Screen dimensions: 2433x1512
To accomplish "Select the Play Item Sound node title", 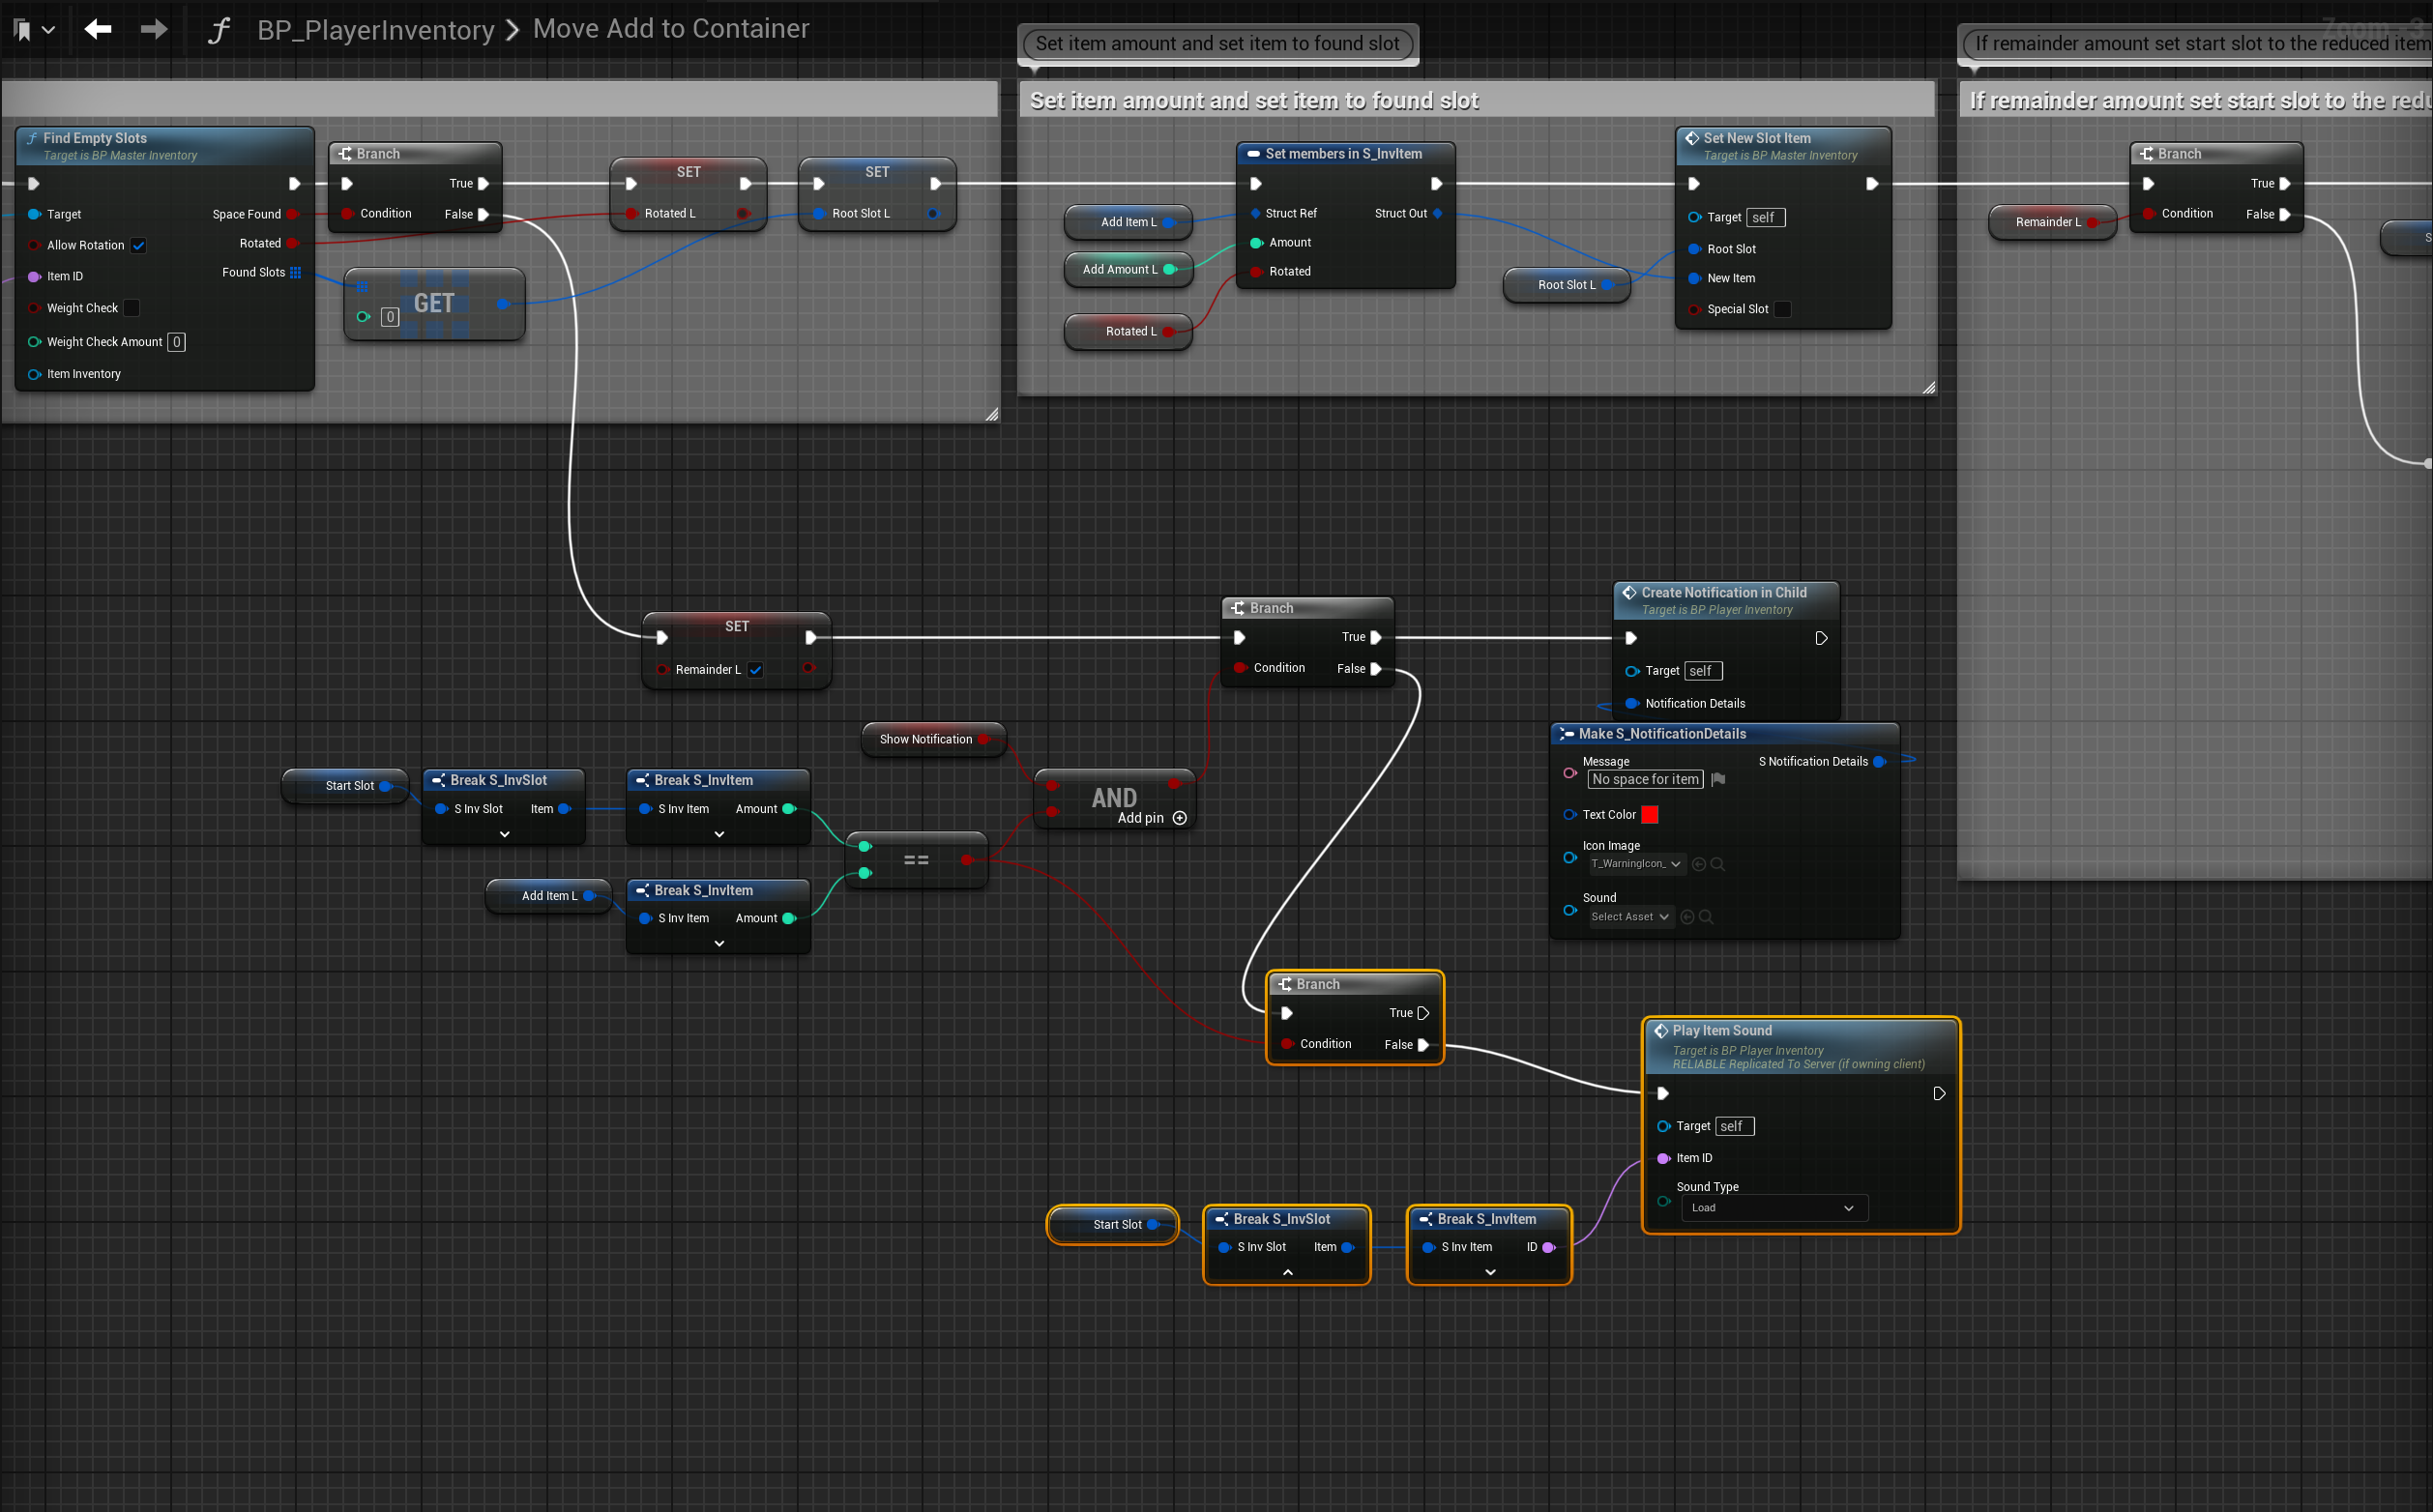I will [1722, 1030].
